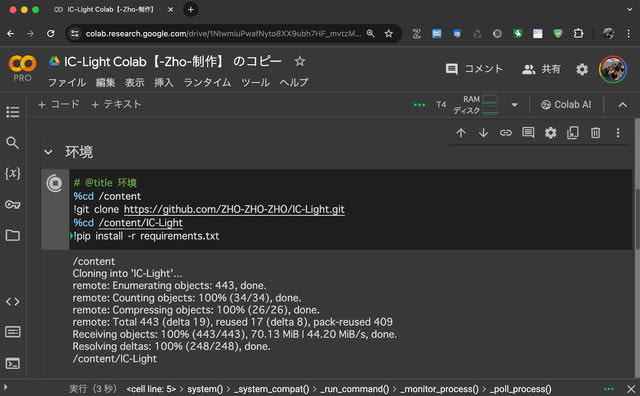The width and height of the screenshot is (640, 396).
Task: Add a text cell with + テキスト
Action: [x=117, y=105]
